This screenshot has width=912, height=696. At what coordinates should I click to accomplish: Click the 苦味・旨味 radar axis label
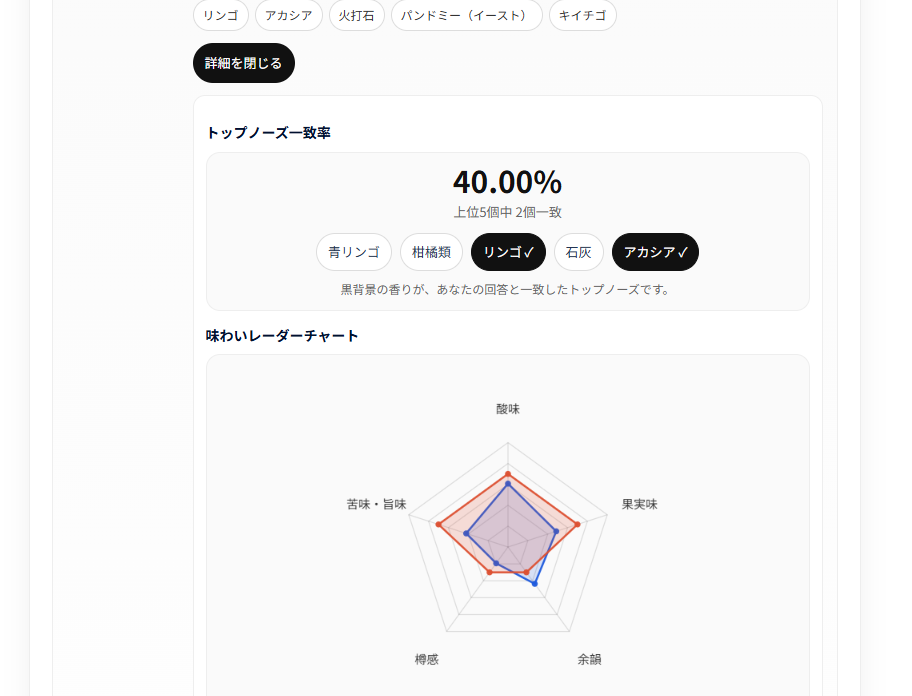(x=376, y=504)
